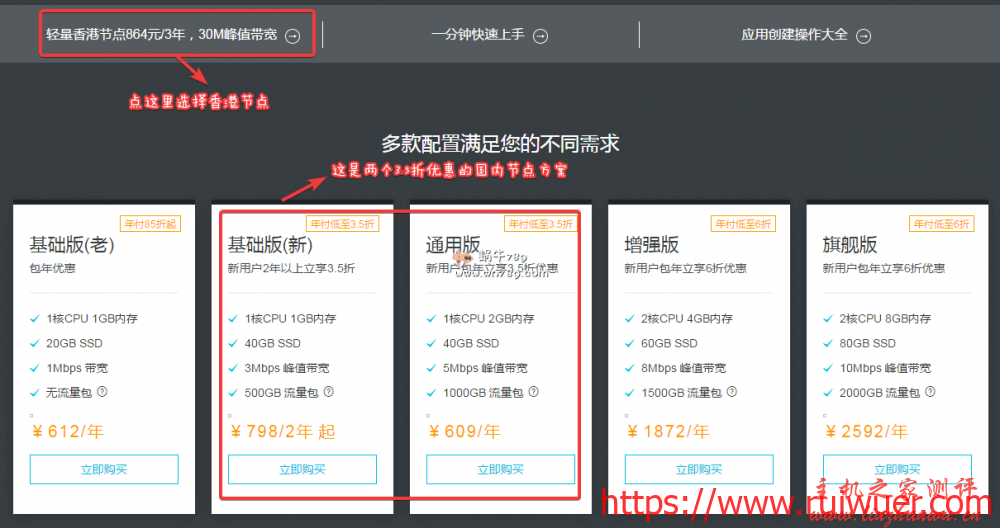Click the arrow icon after the Hong Kong node promo

292,36
